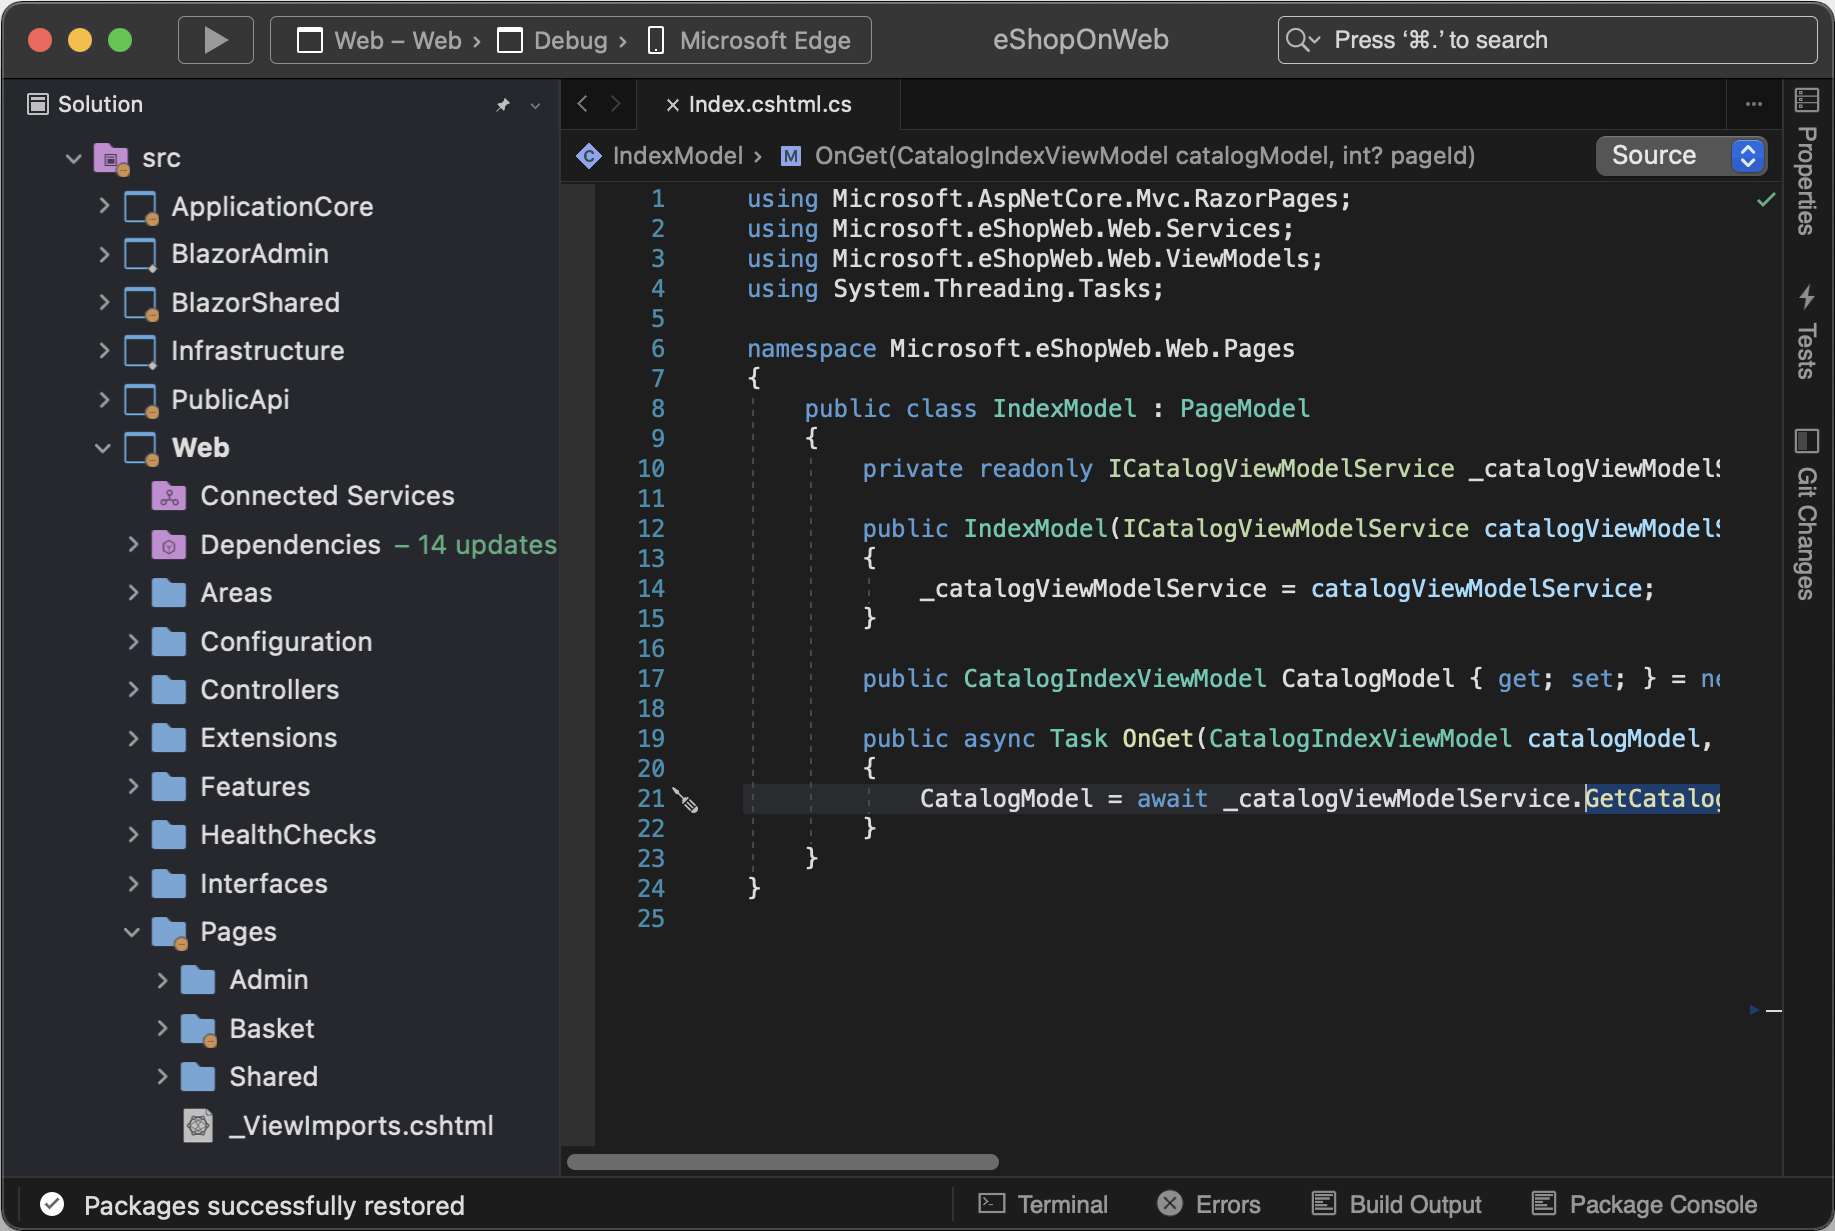
Task: Expand the ApplicationCore project
Action: pos(105,206)
